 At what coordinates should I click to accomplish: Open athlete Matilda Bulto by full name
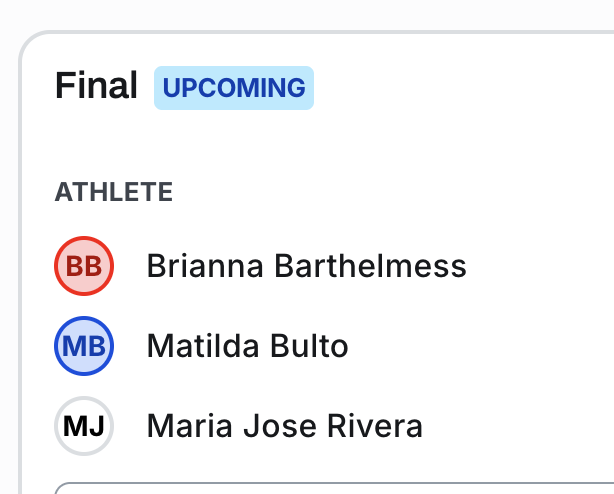click(247, 346)
